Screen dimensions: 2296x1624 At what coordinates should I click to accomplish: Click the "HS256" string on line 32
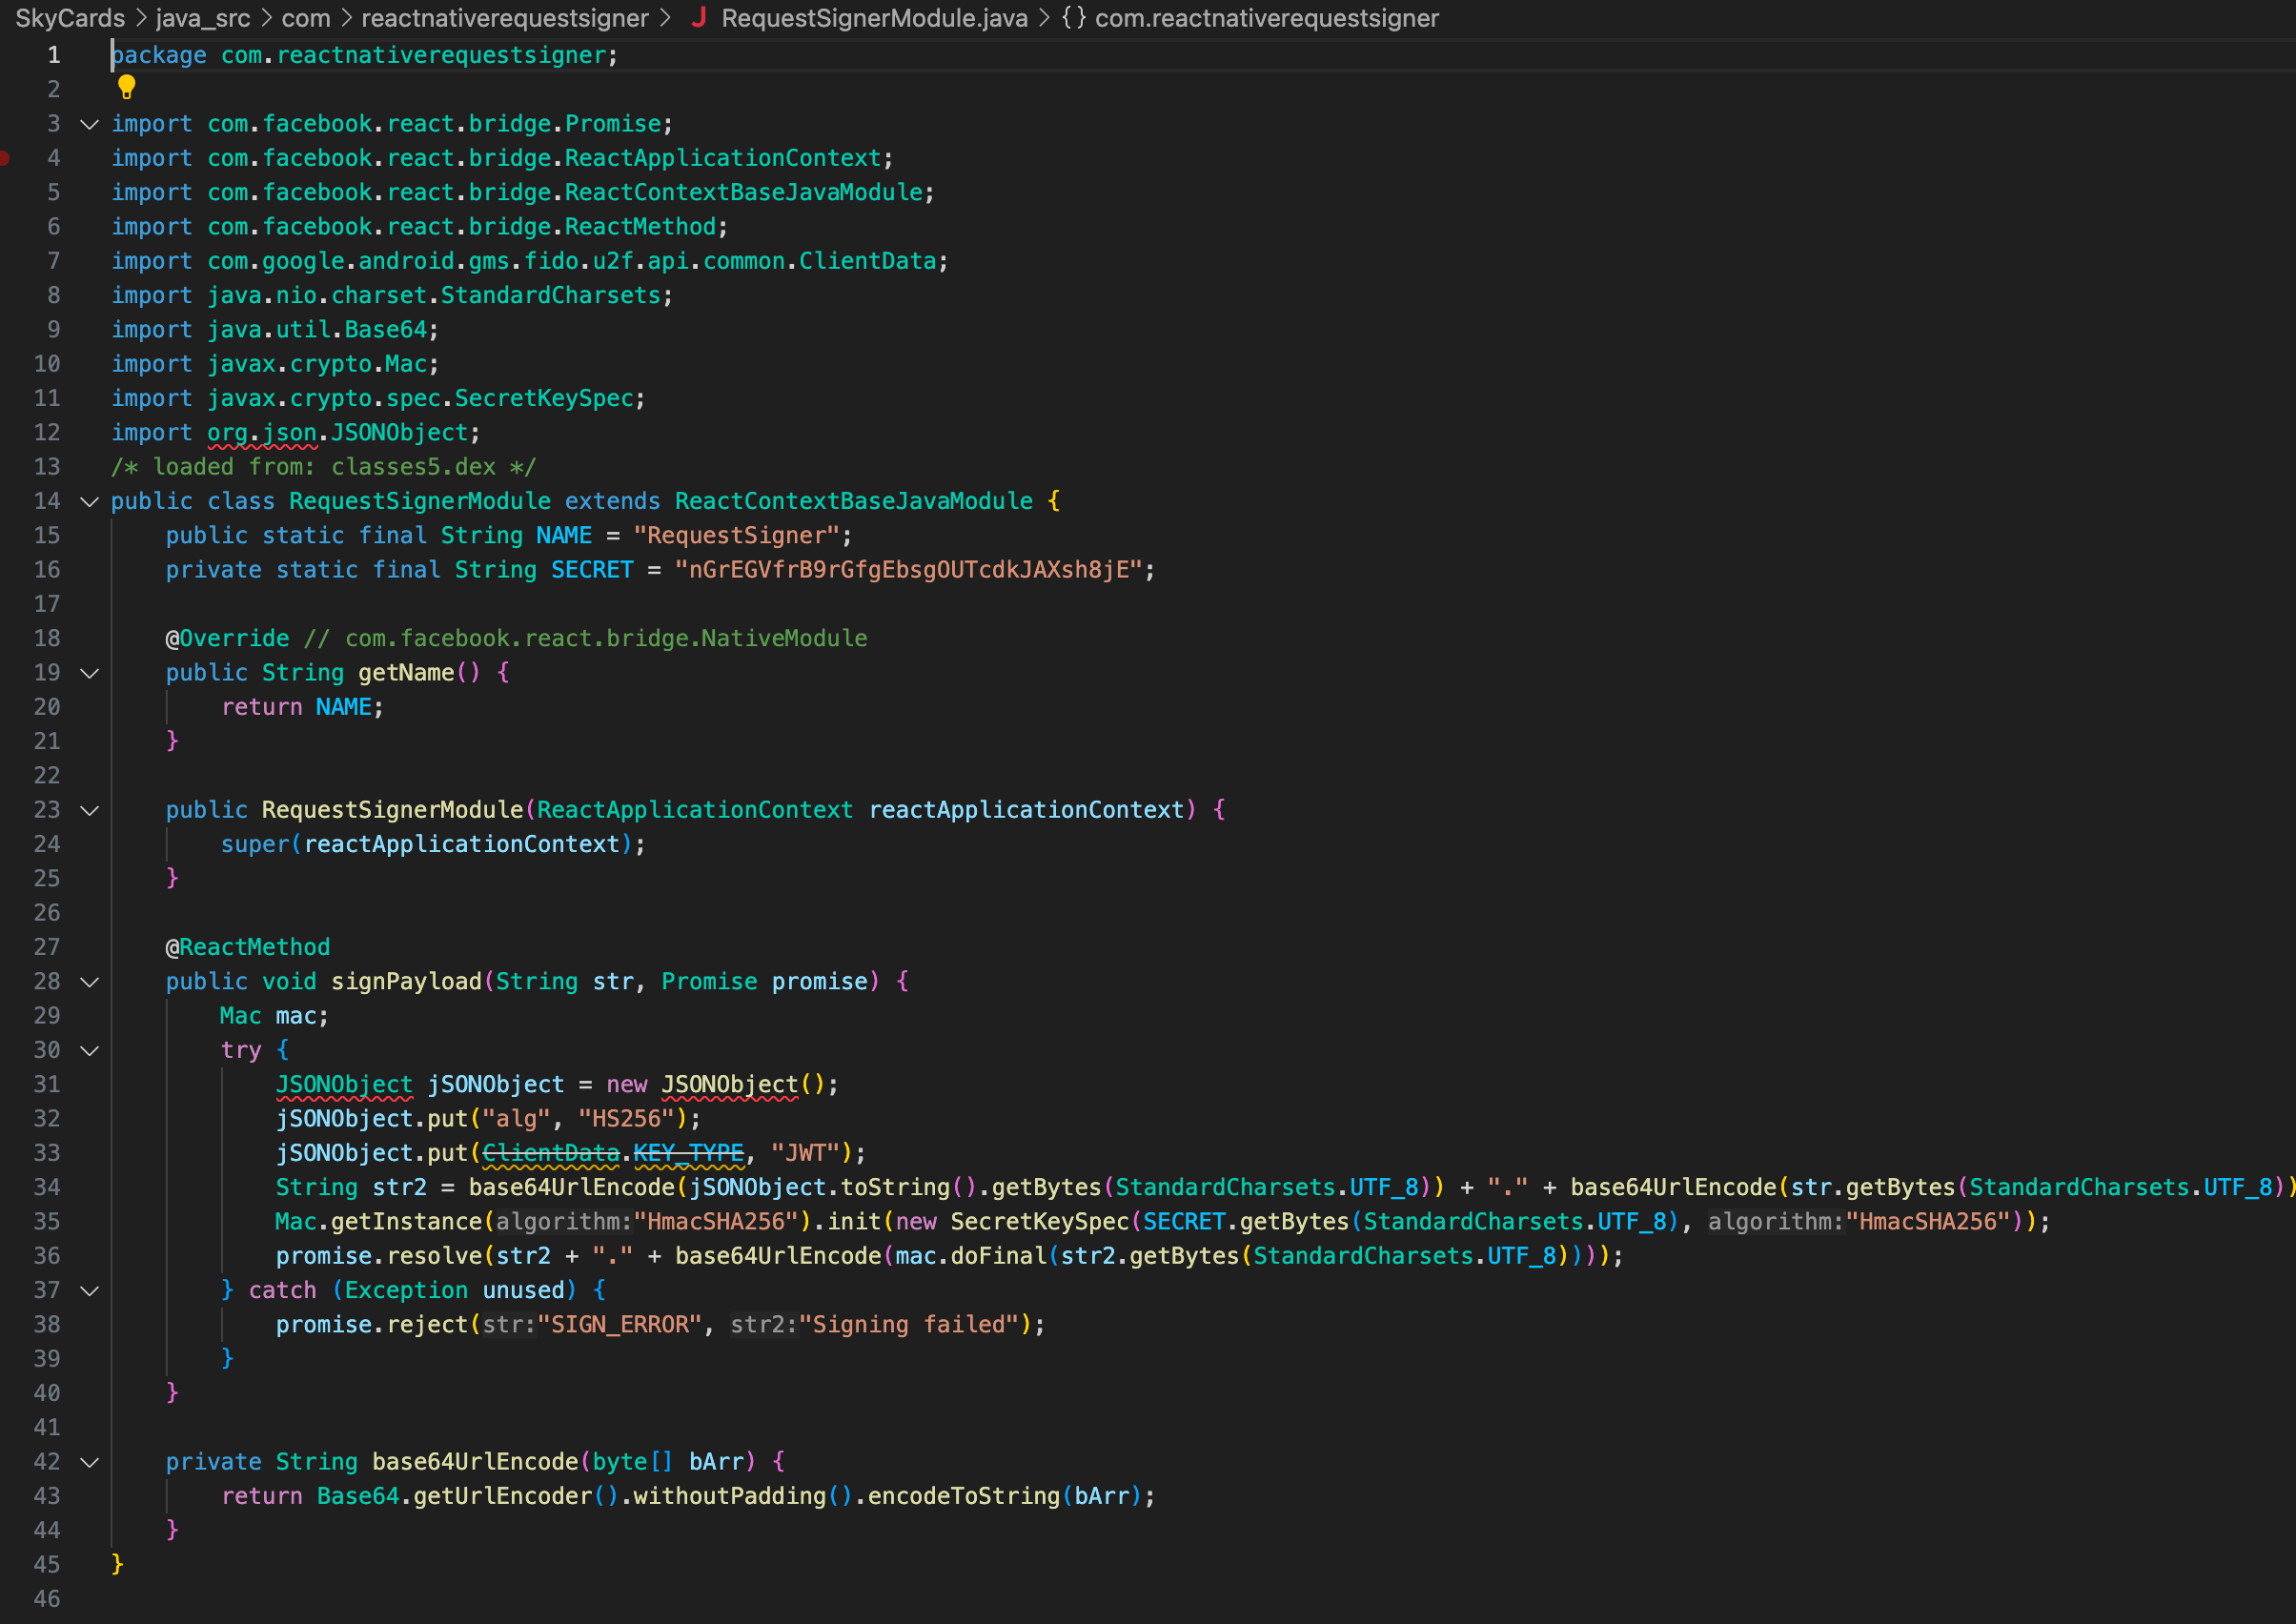point(627,1119)
